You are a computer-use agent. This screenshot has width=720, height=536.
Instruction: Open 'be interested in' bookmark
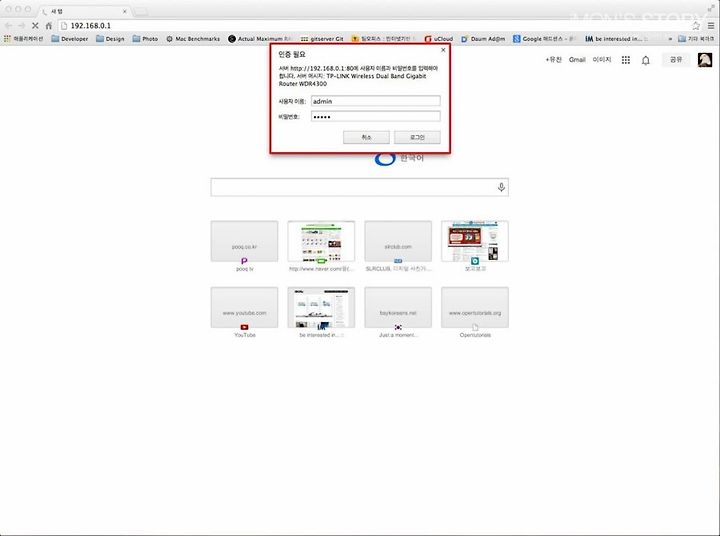pos(616,39)
